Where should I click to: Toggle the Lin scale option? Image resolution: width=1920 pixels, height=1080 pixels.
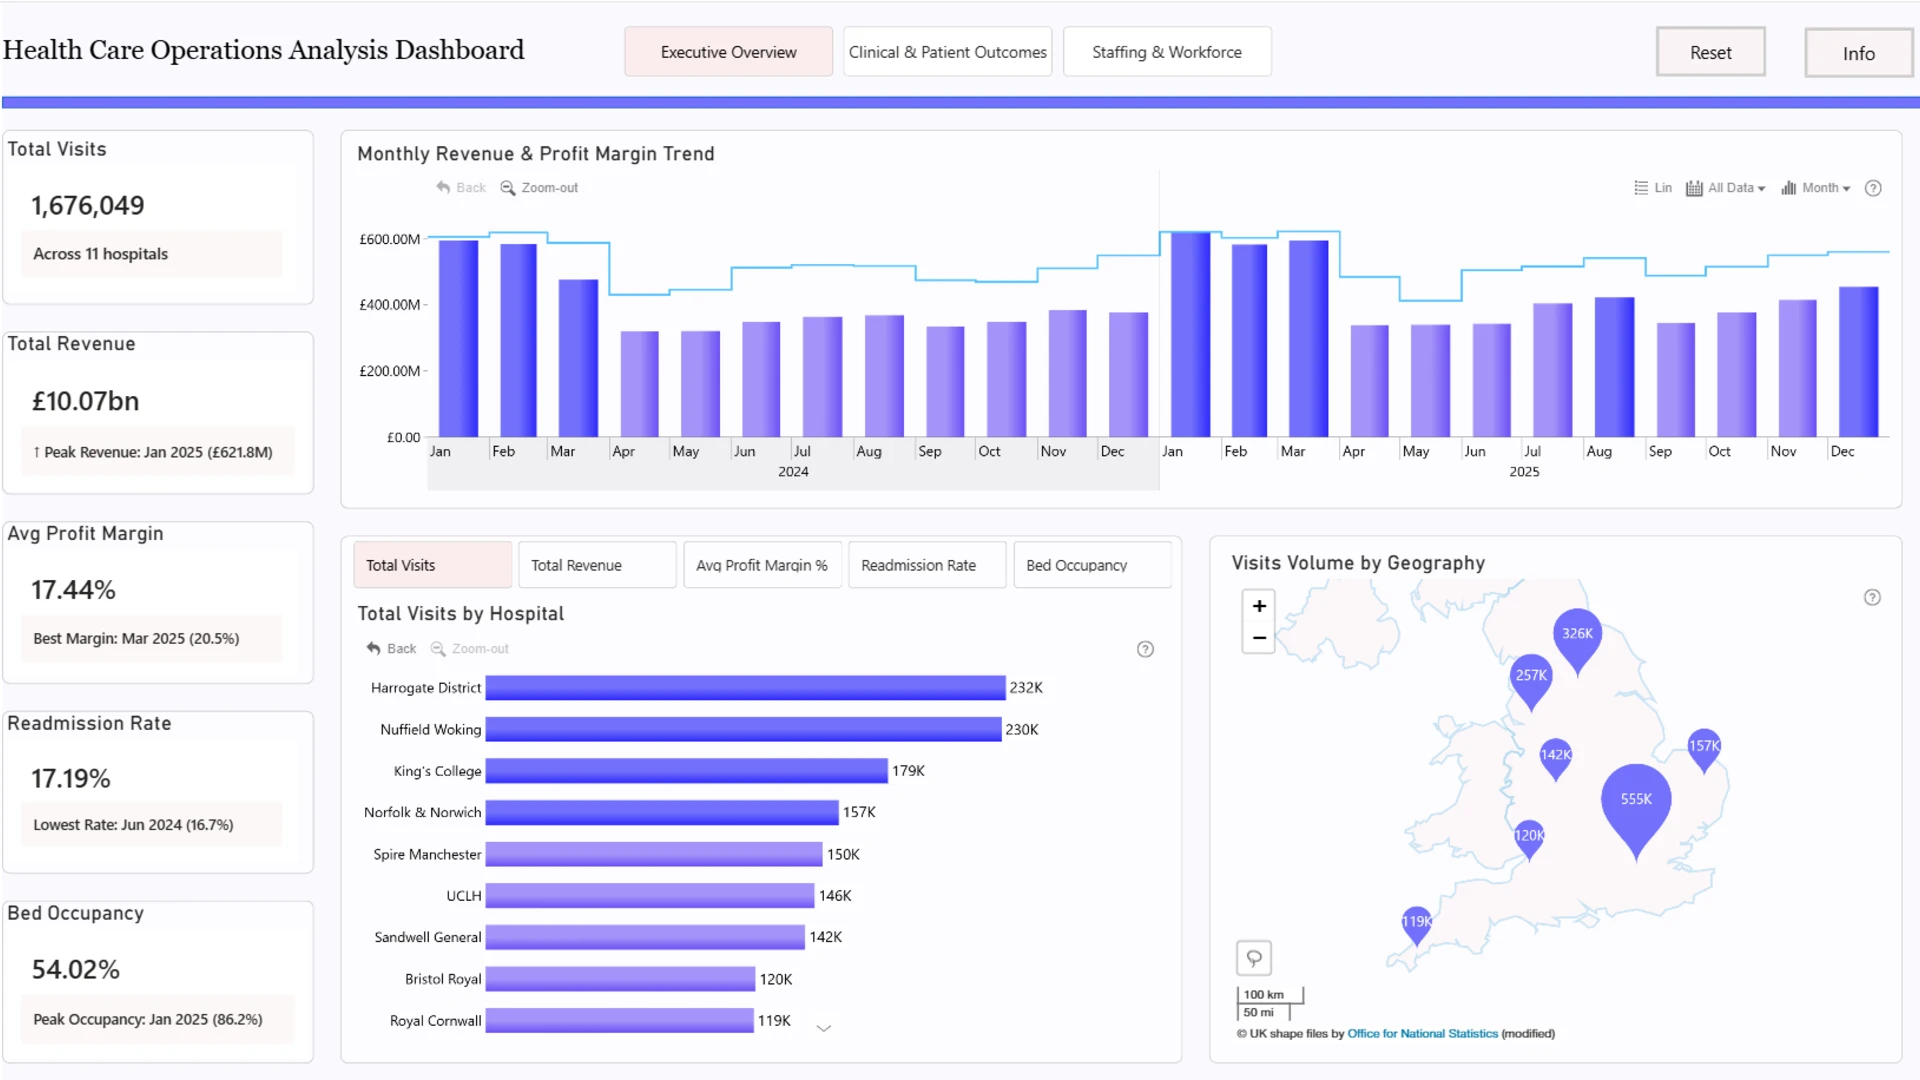coord(1652,188)
